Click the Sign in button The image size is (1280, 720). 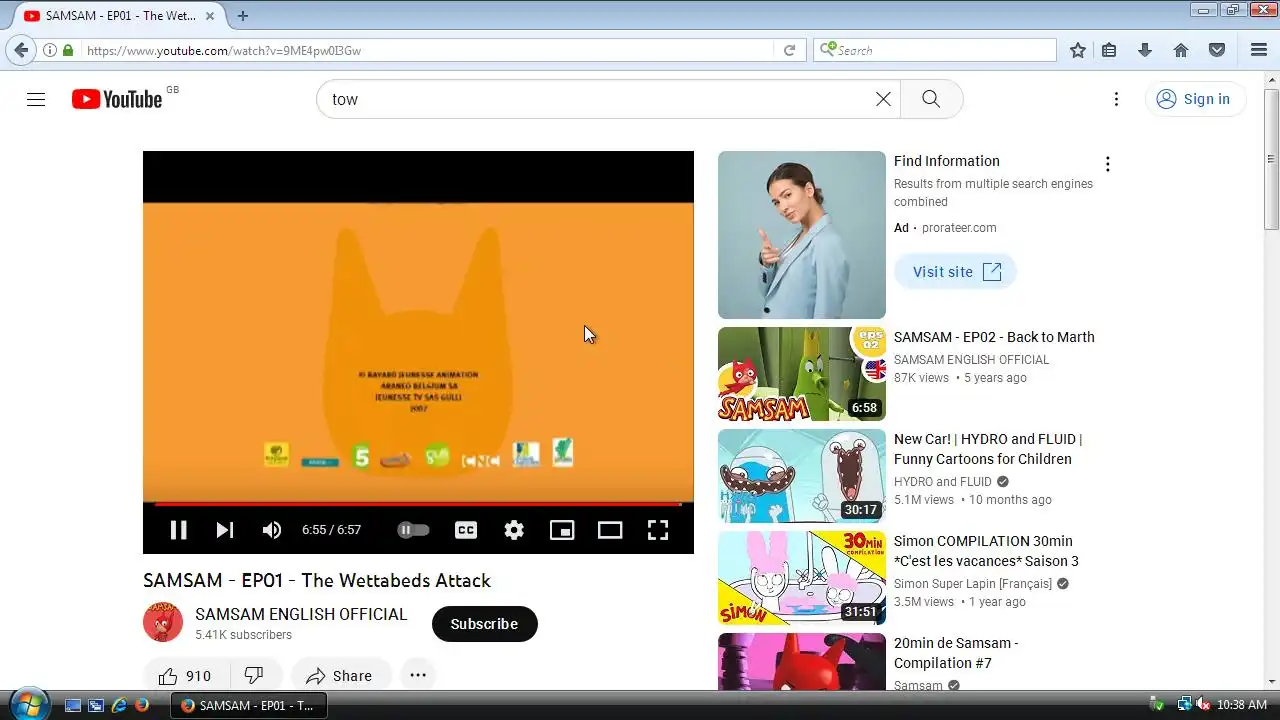1195,99
